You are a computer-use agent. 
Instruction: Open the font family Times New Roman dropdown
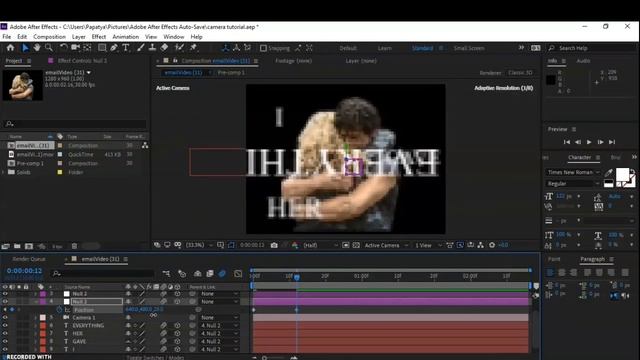573,172
